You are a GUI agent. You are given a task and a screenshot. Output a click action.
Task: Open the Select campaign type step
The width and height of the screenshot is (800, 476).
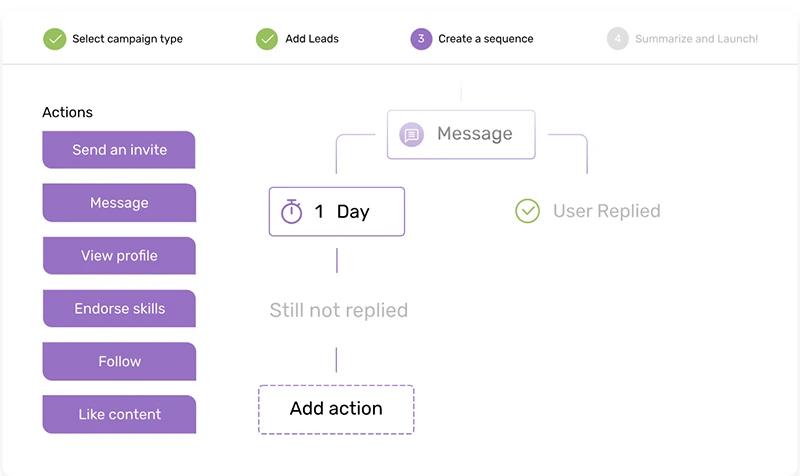128,39
